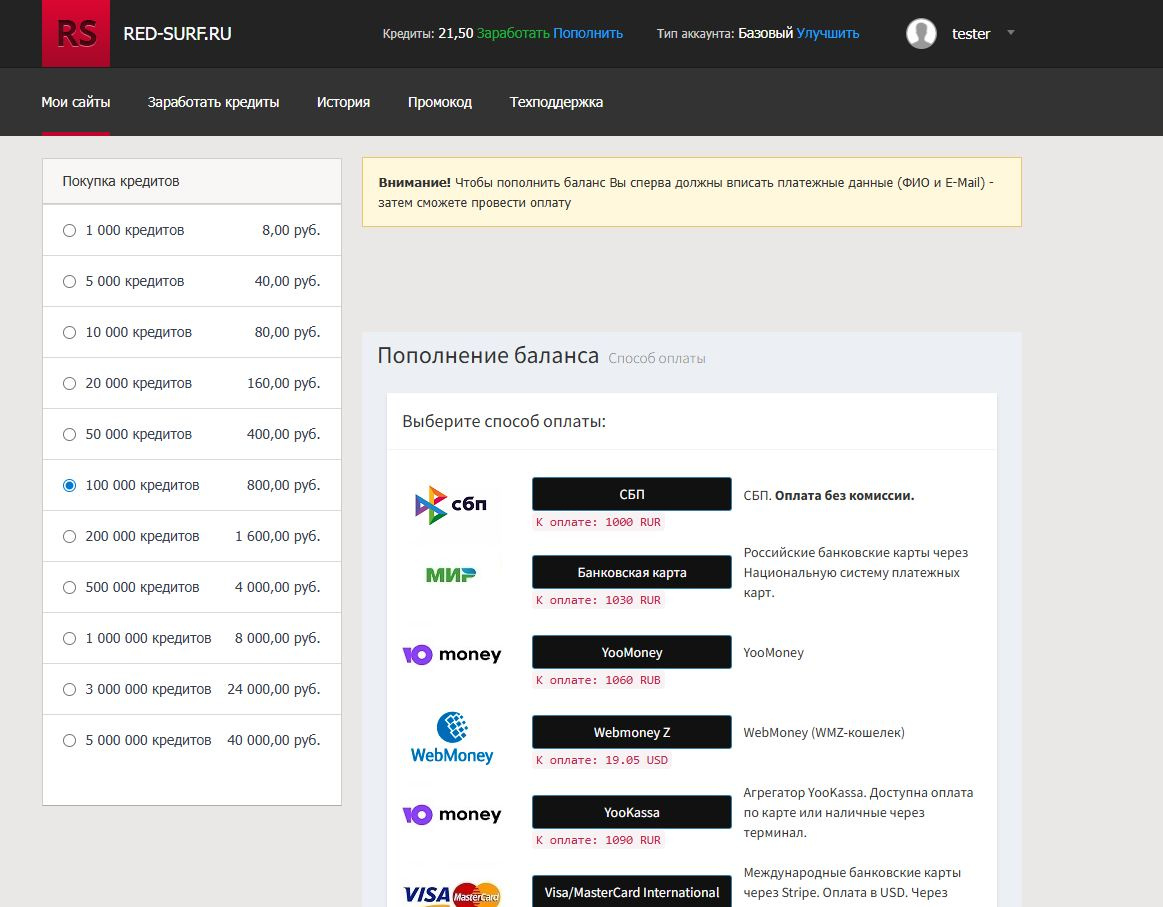Go to Техподдержка section
The width and height of the screenshot is (1163, 907).
click(556, 102)
